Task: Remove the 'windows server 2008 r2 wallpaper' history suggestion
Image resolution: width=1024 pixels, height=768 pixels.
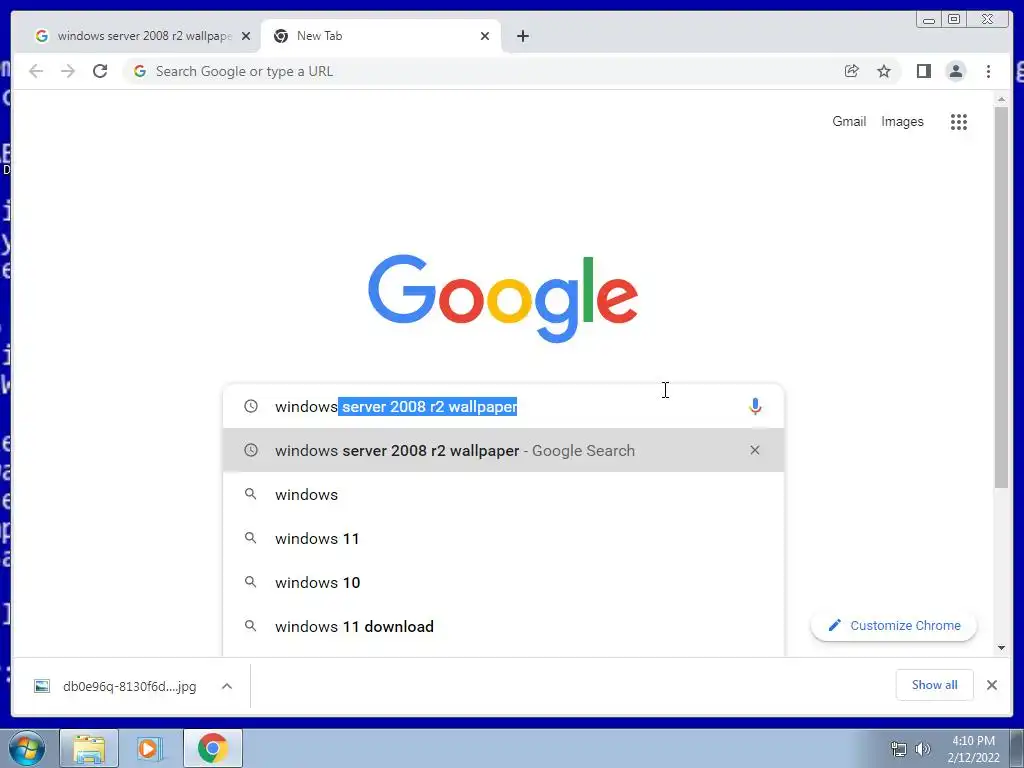Action: click(x=755, y=450)
